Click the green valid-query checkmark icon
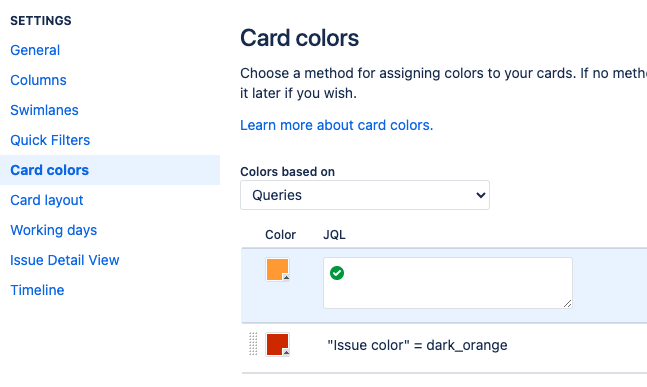Image resolution: width=647 pixels, height=387 pixels. tap(337, 273)
